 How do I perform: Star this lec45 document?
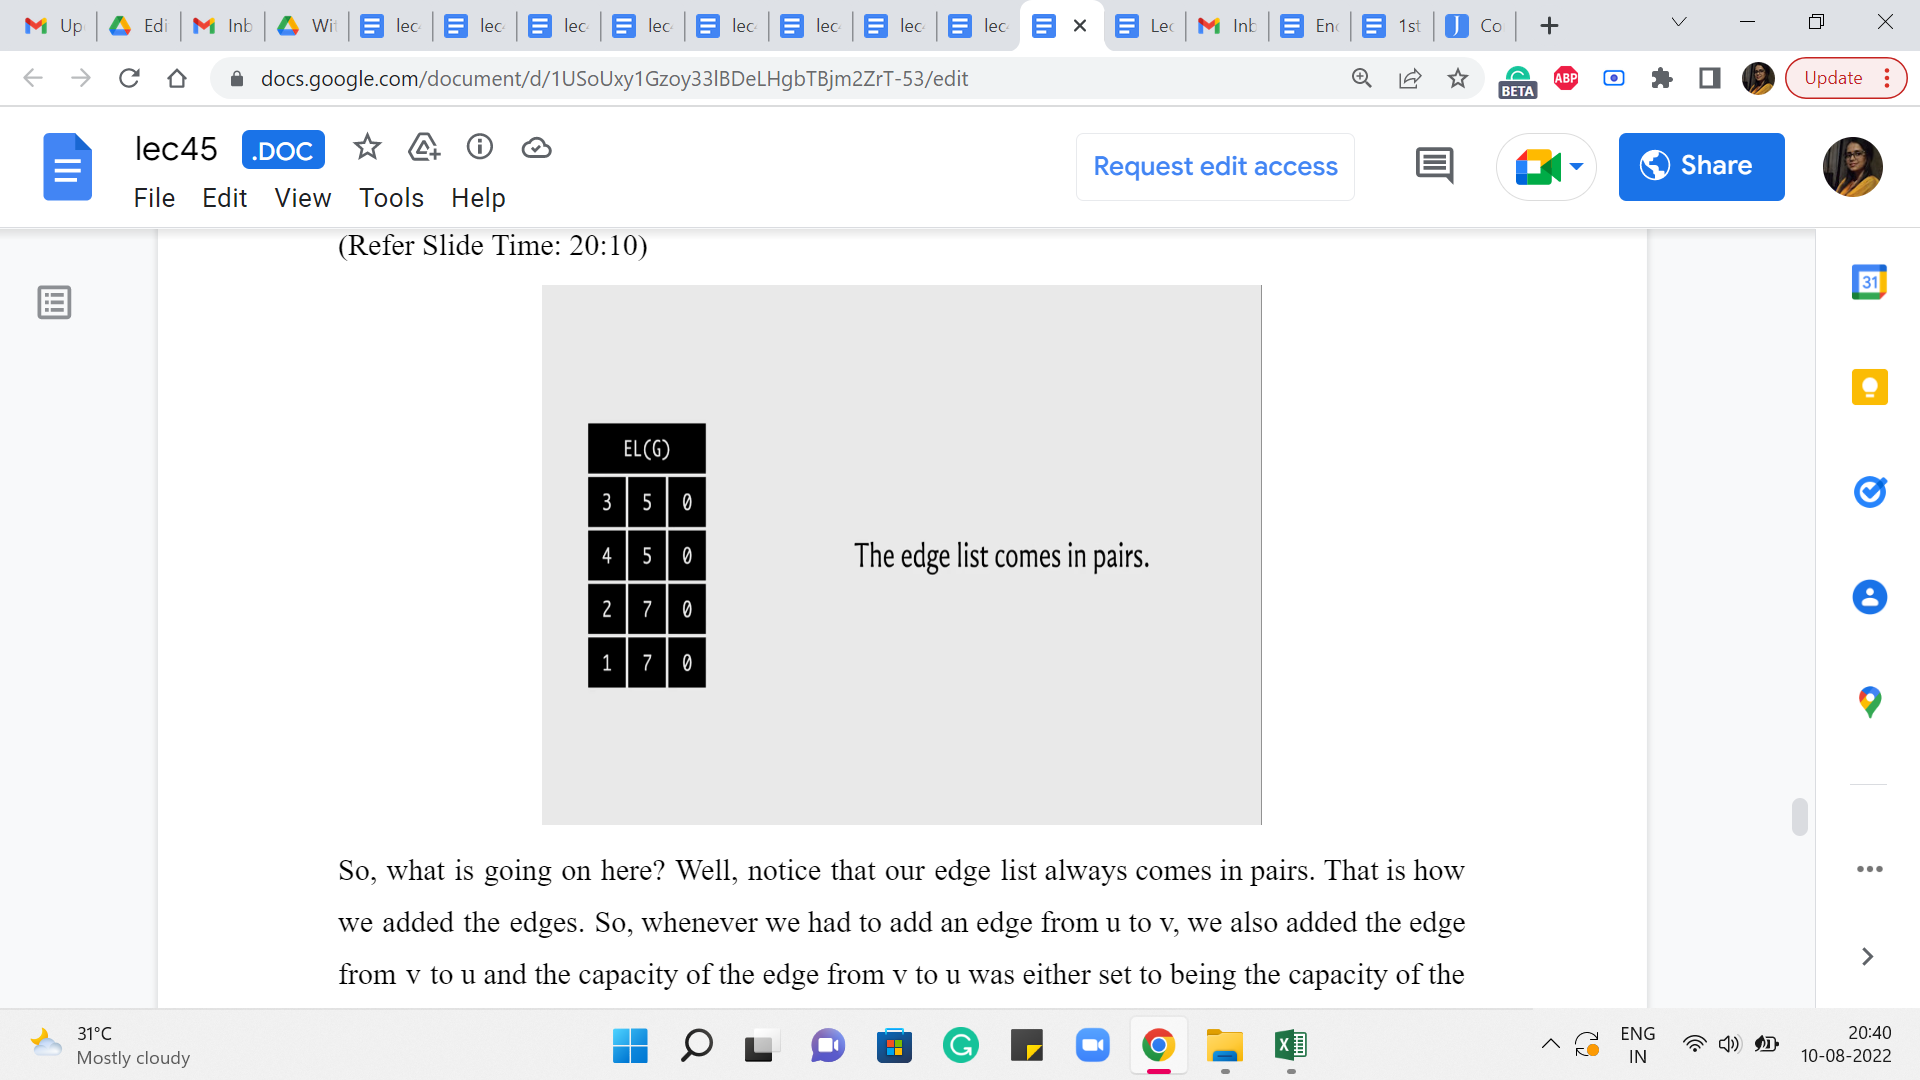click(x=367, y=148)
